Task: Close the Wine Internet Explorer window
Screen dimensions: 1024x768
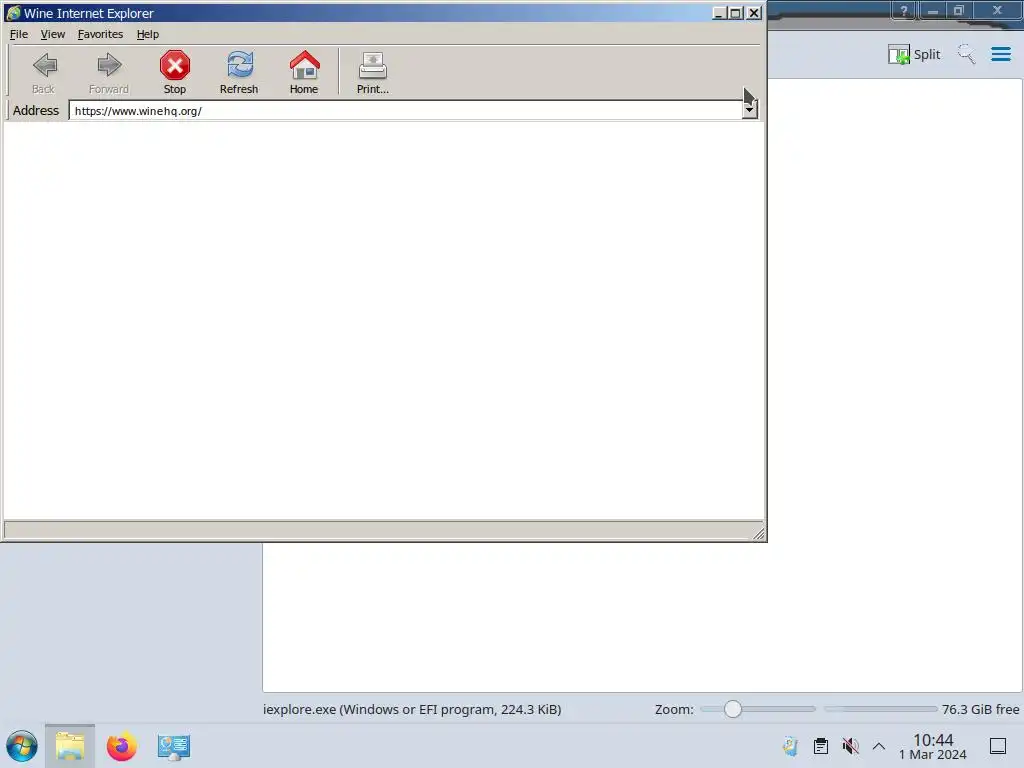Action: pyautogui.click(x=754, y=13)
